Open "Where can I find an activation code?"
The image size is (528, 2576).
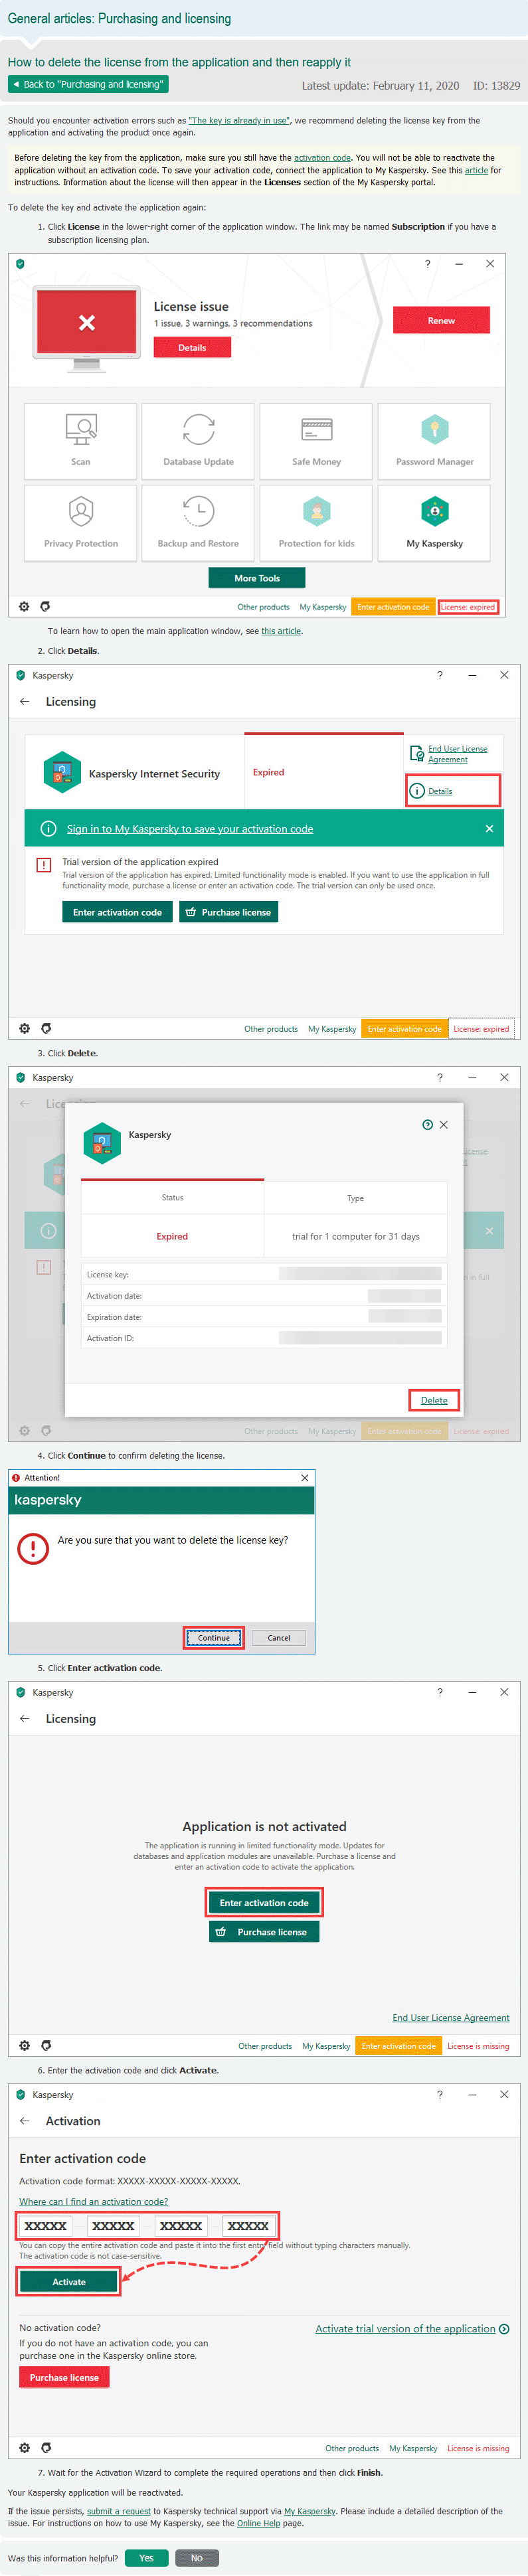coord(94,2201)
